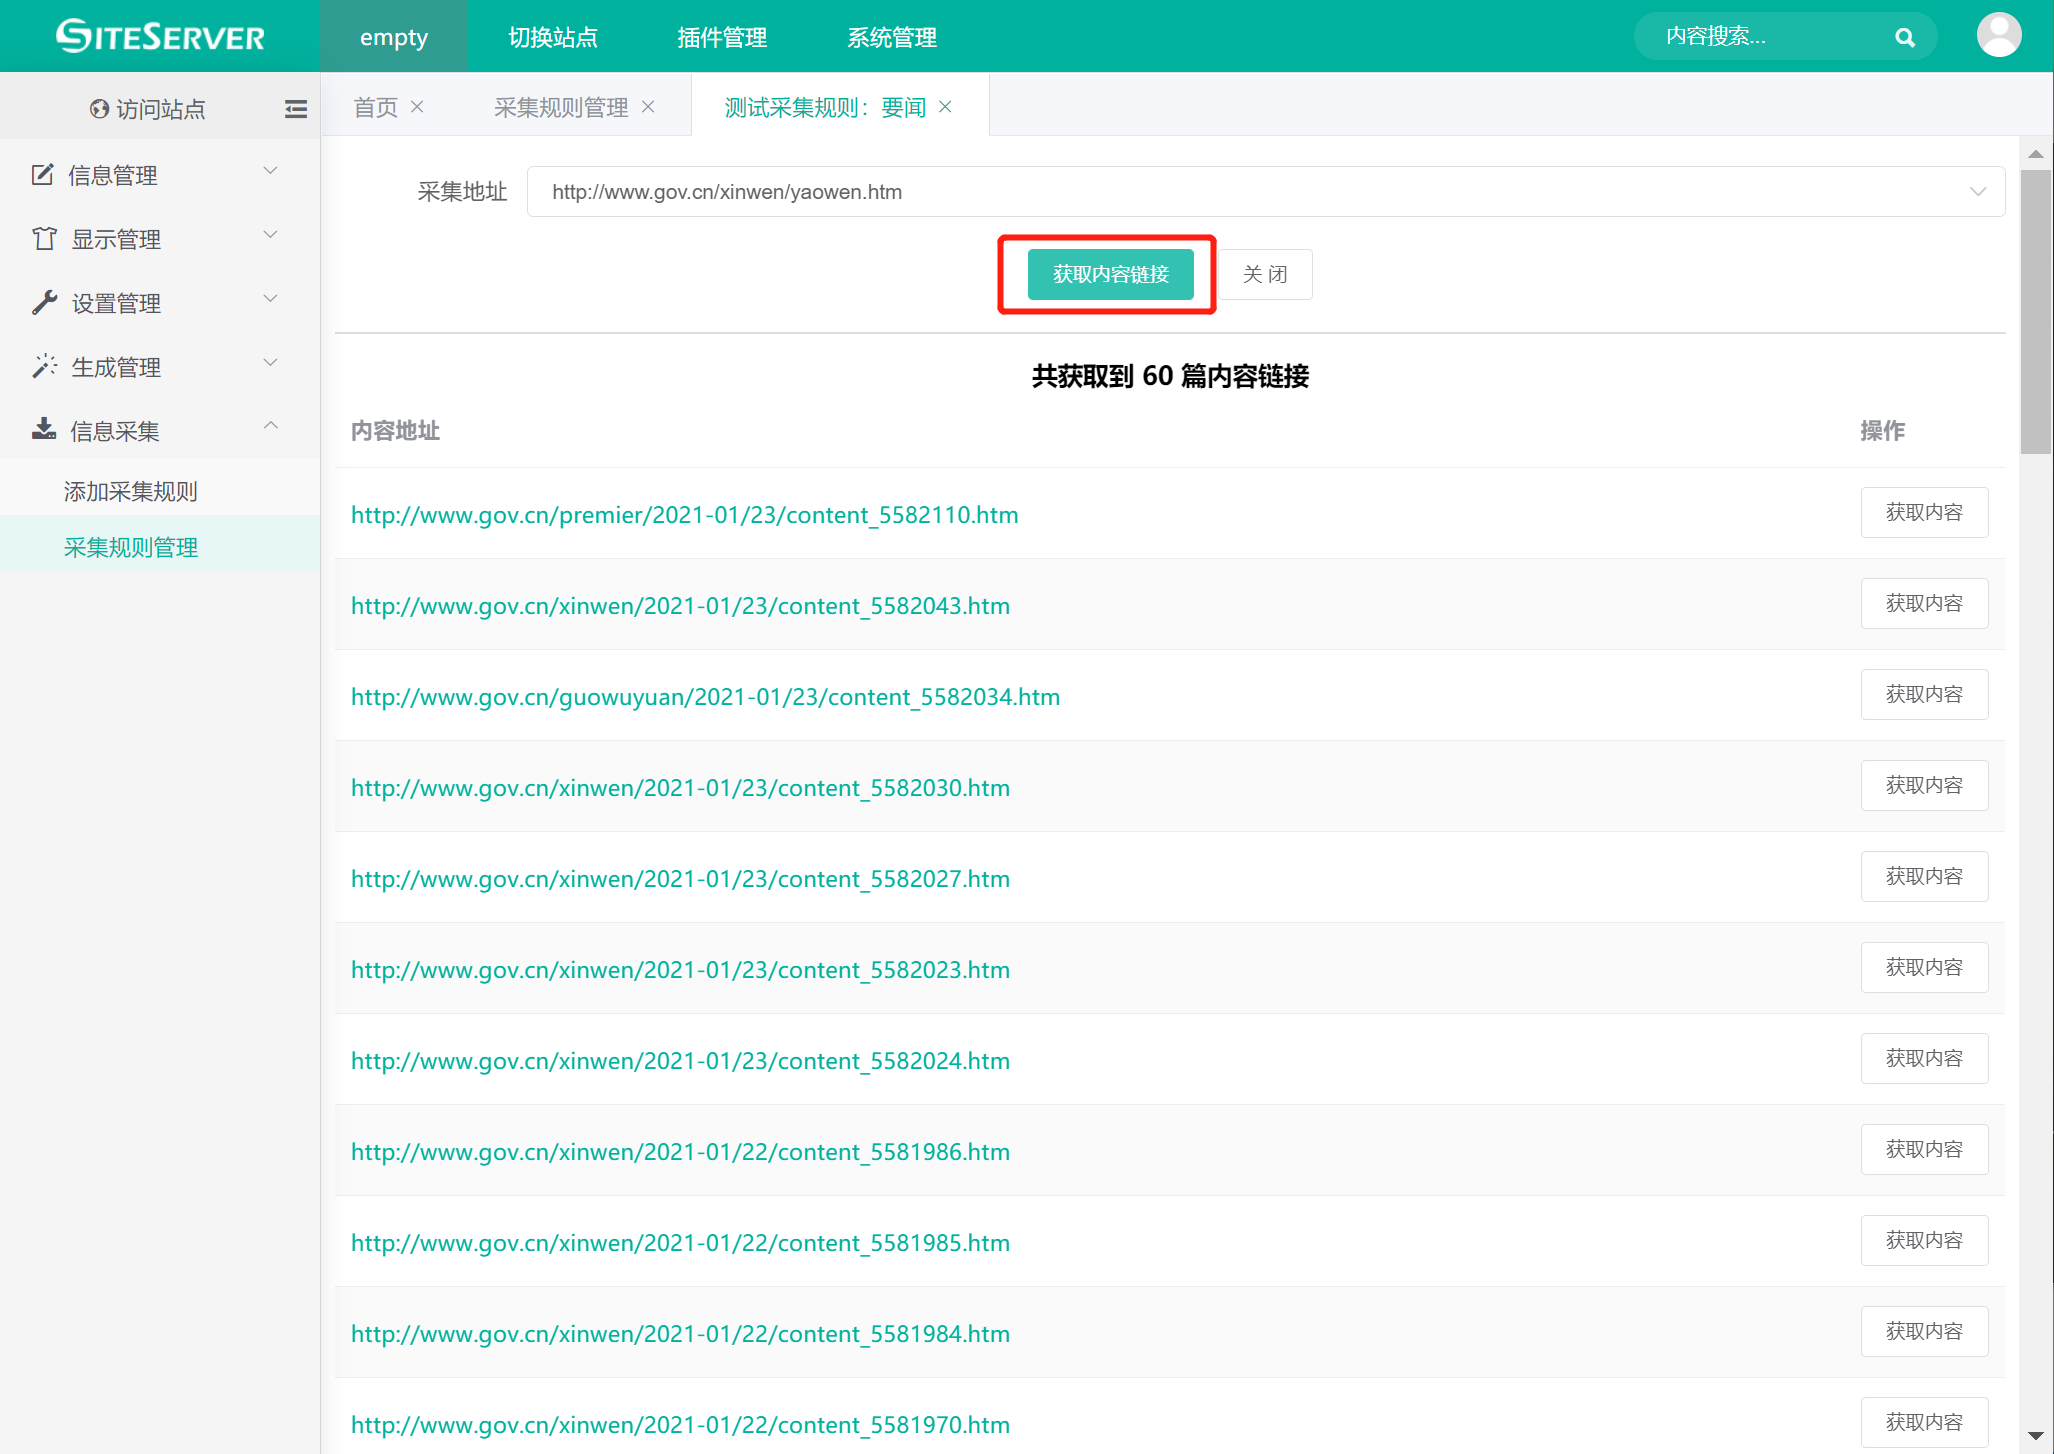Collapse sidebar with the hamburger icon

[295, 108]
